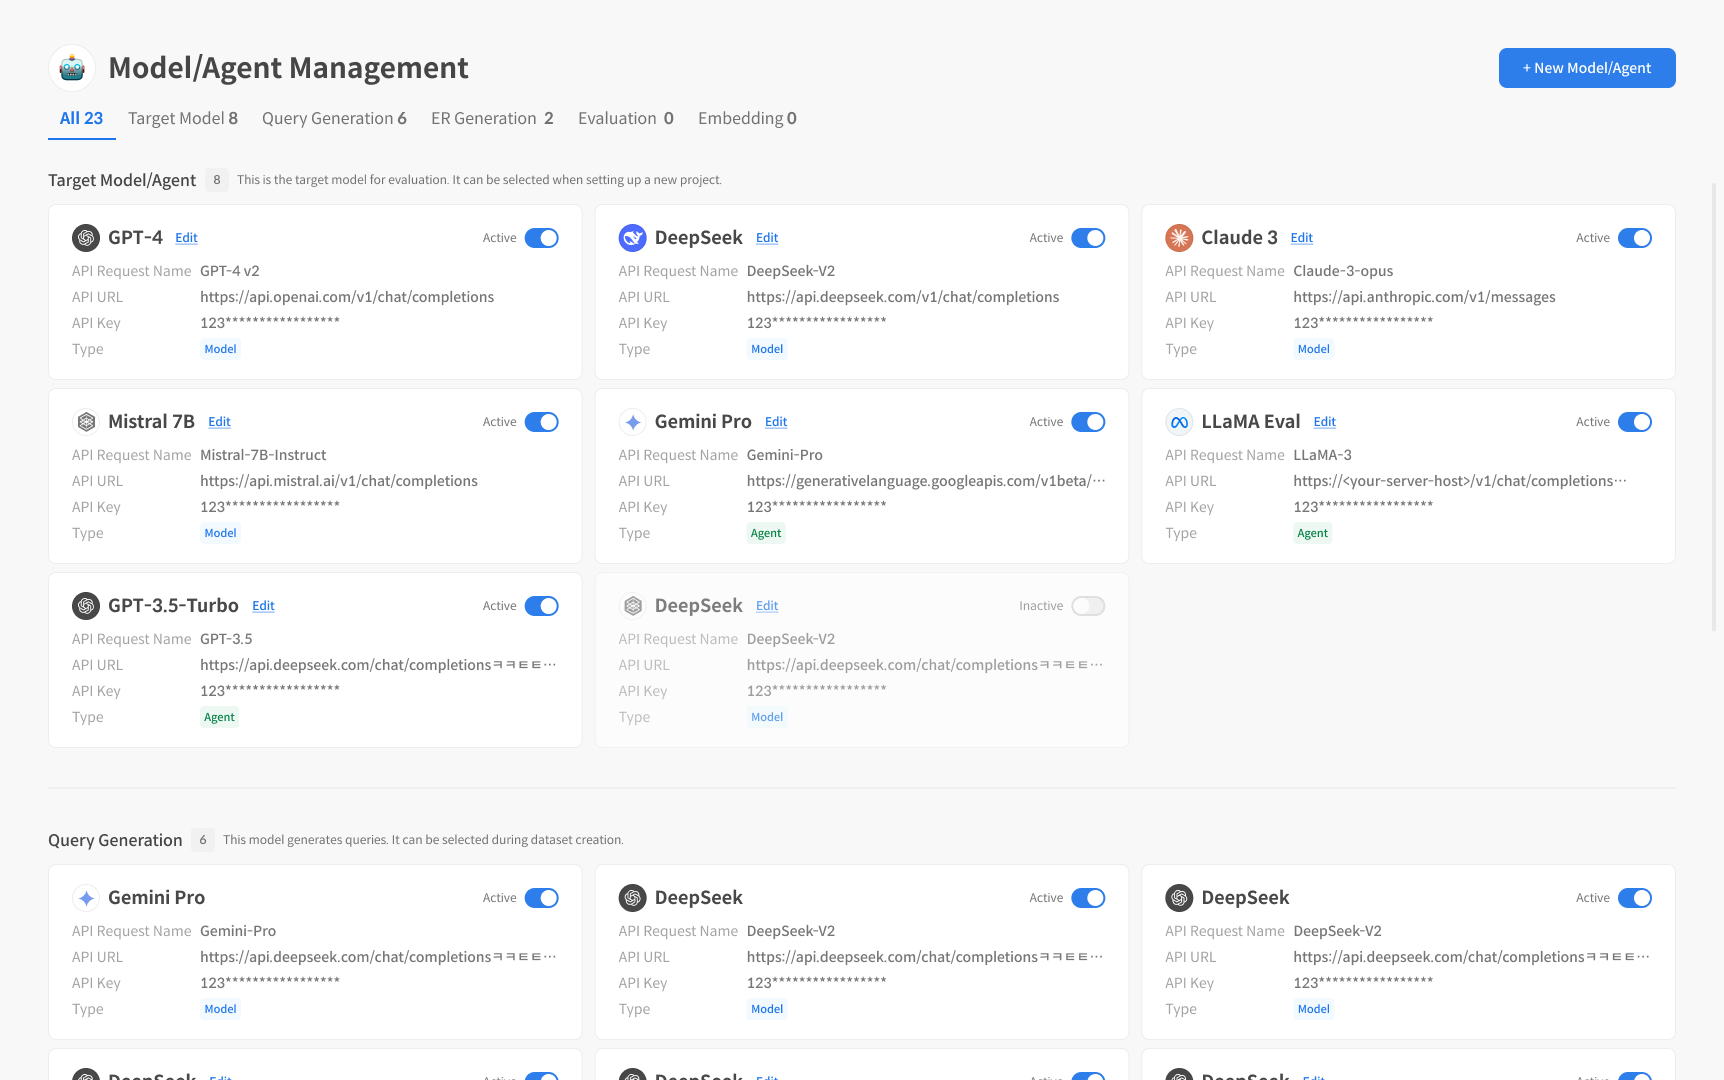Enable the inactive DeepSeek toggle
Screen dimensions: 1724x1080
1087,606
